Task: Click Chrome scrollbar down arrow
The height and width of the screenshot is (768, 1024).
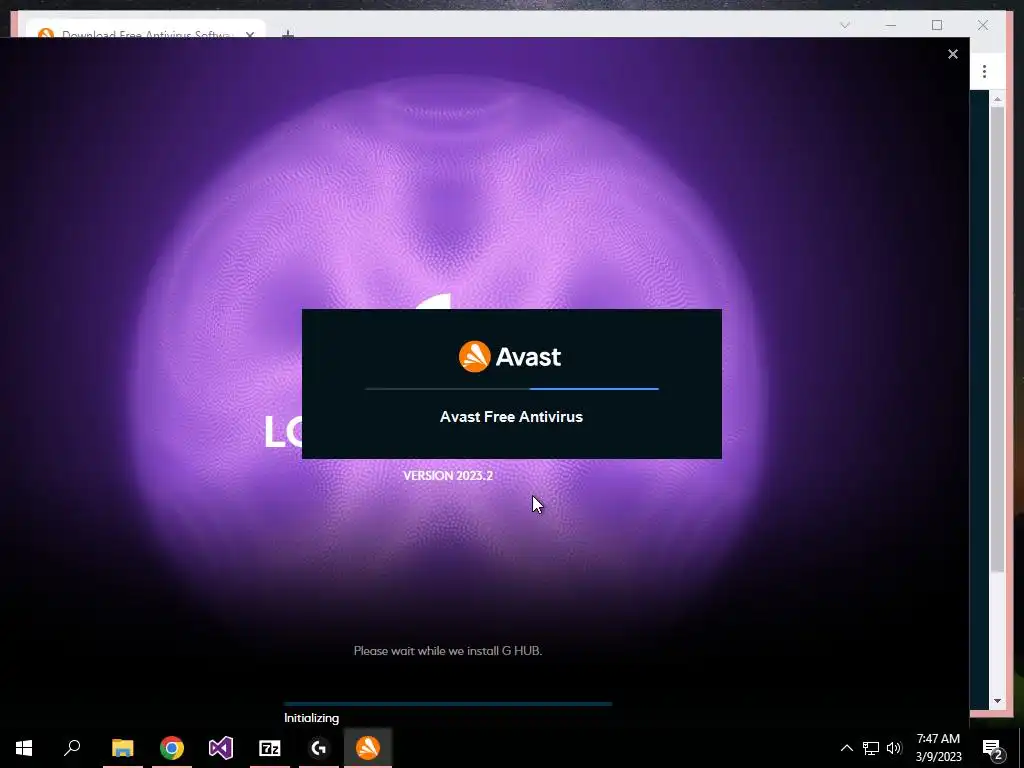Action: click(x=997, y=701)
